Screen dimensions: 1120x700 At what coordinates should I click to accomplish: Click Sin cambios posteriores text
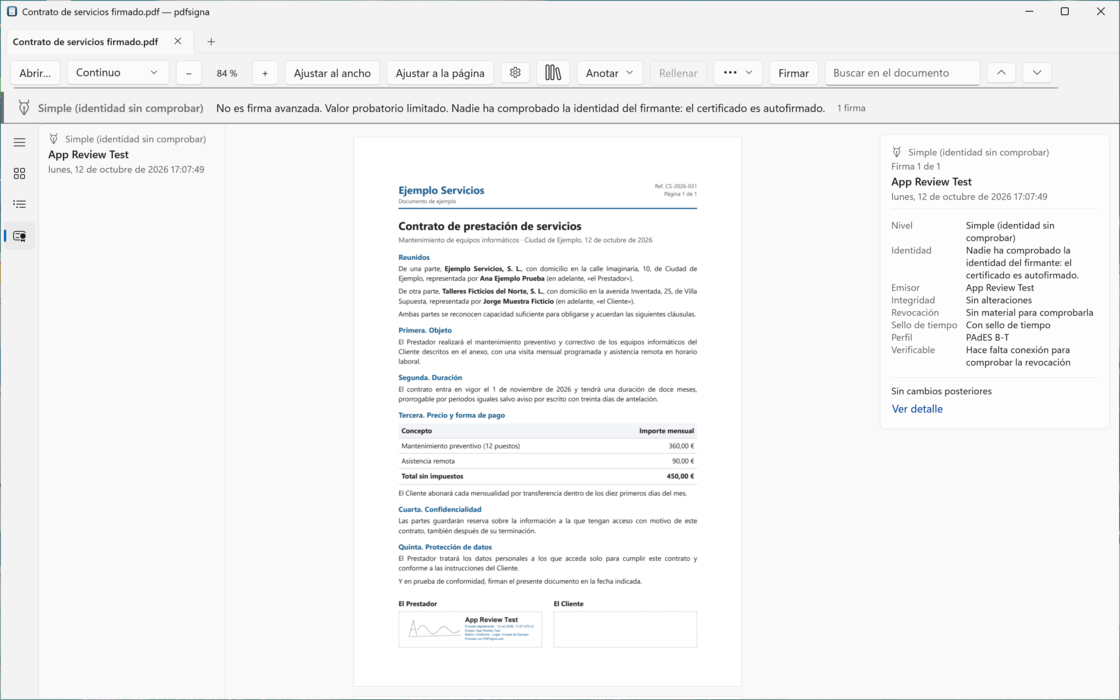pos(941,391)
